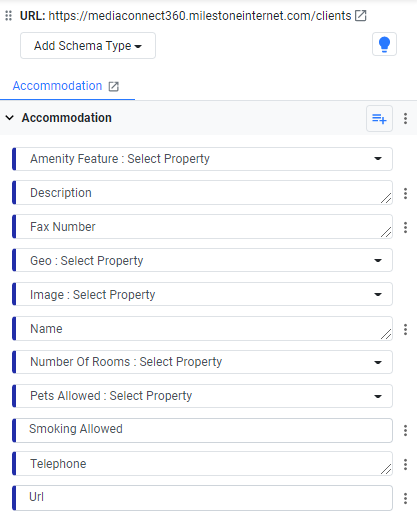The image size is (417, 532).
Task: Click the drag handle icon beside URL
Action: pyautogui.click(x=9, y=16)
